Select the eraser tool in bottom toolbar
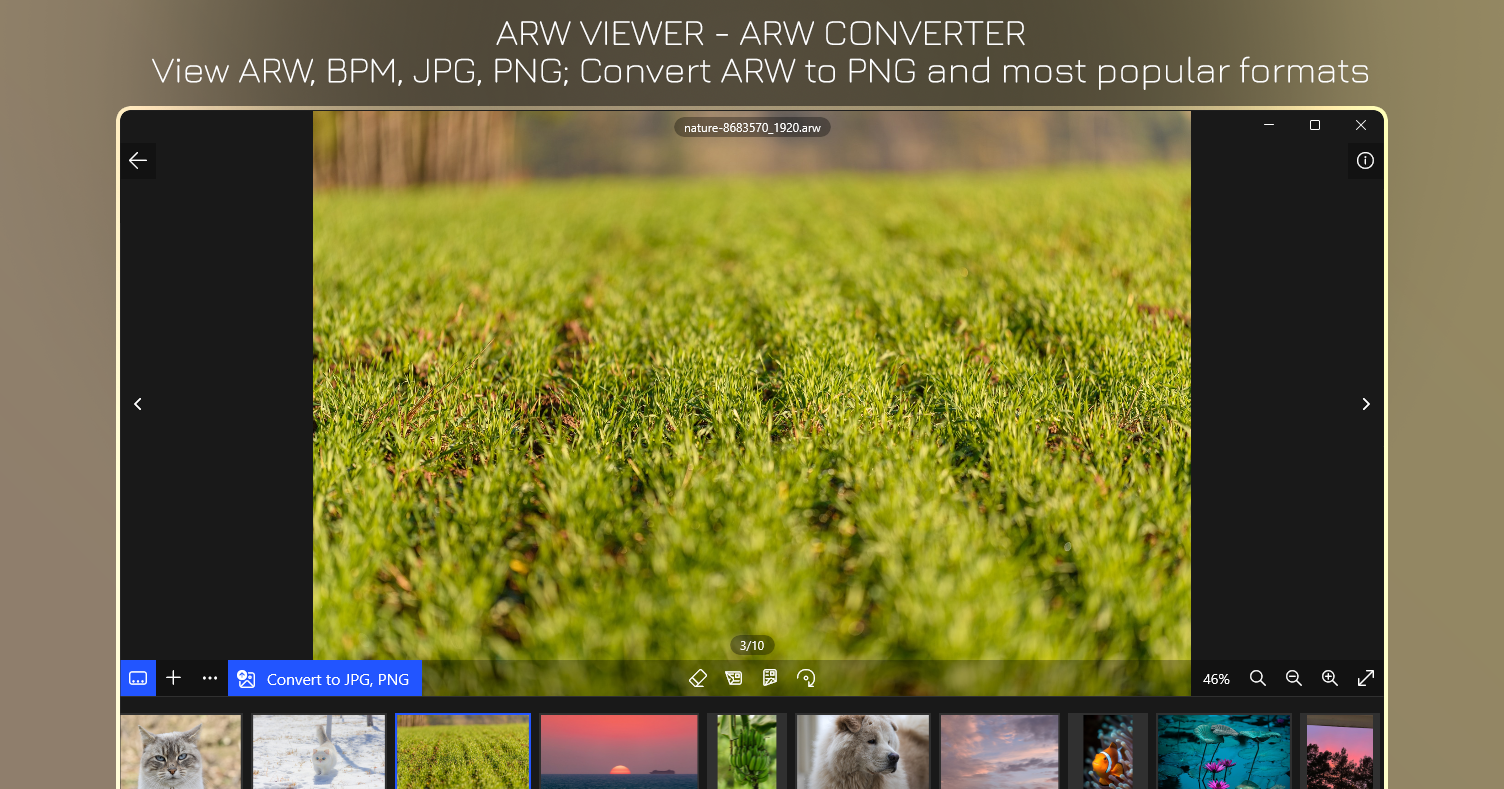The height and width of the screenshot is (789, 1504). [698, 678]
